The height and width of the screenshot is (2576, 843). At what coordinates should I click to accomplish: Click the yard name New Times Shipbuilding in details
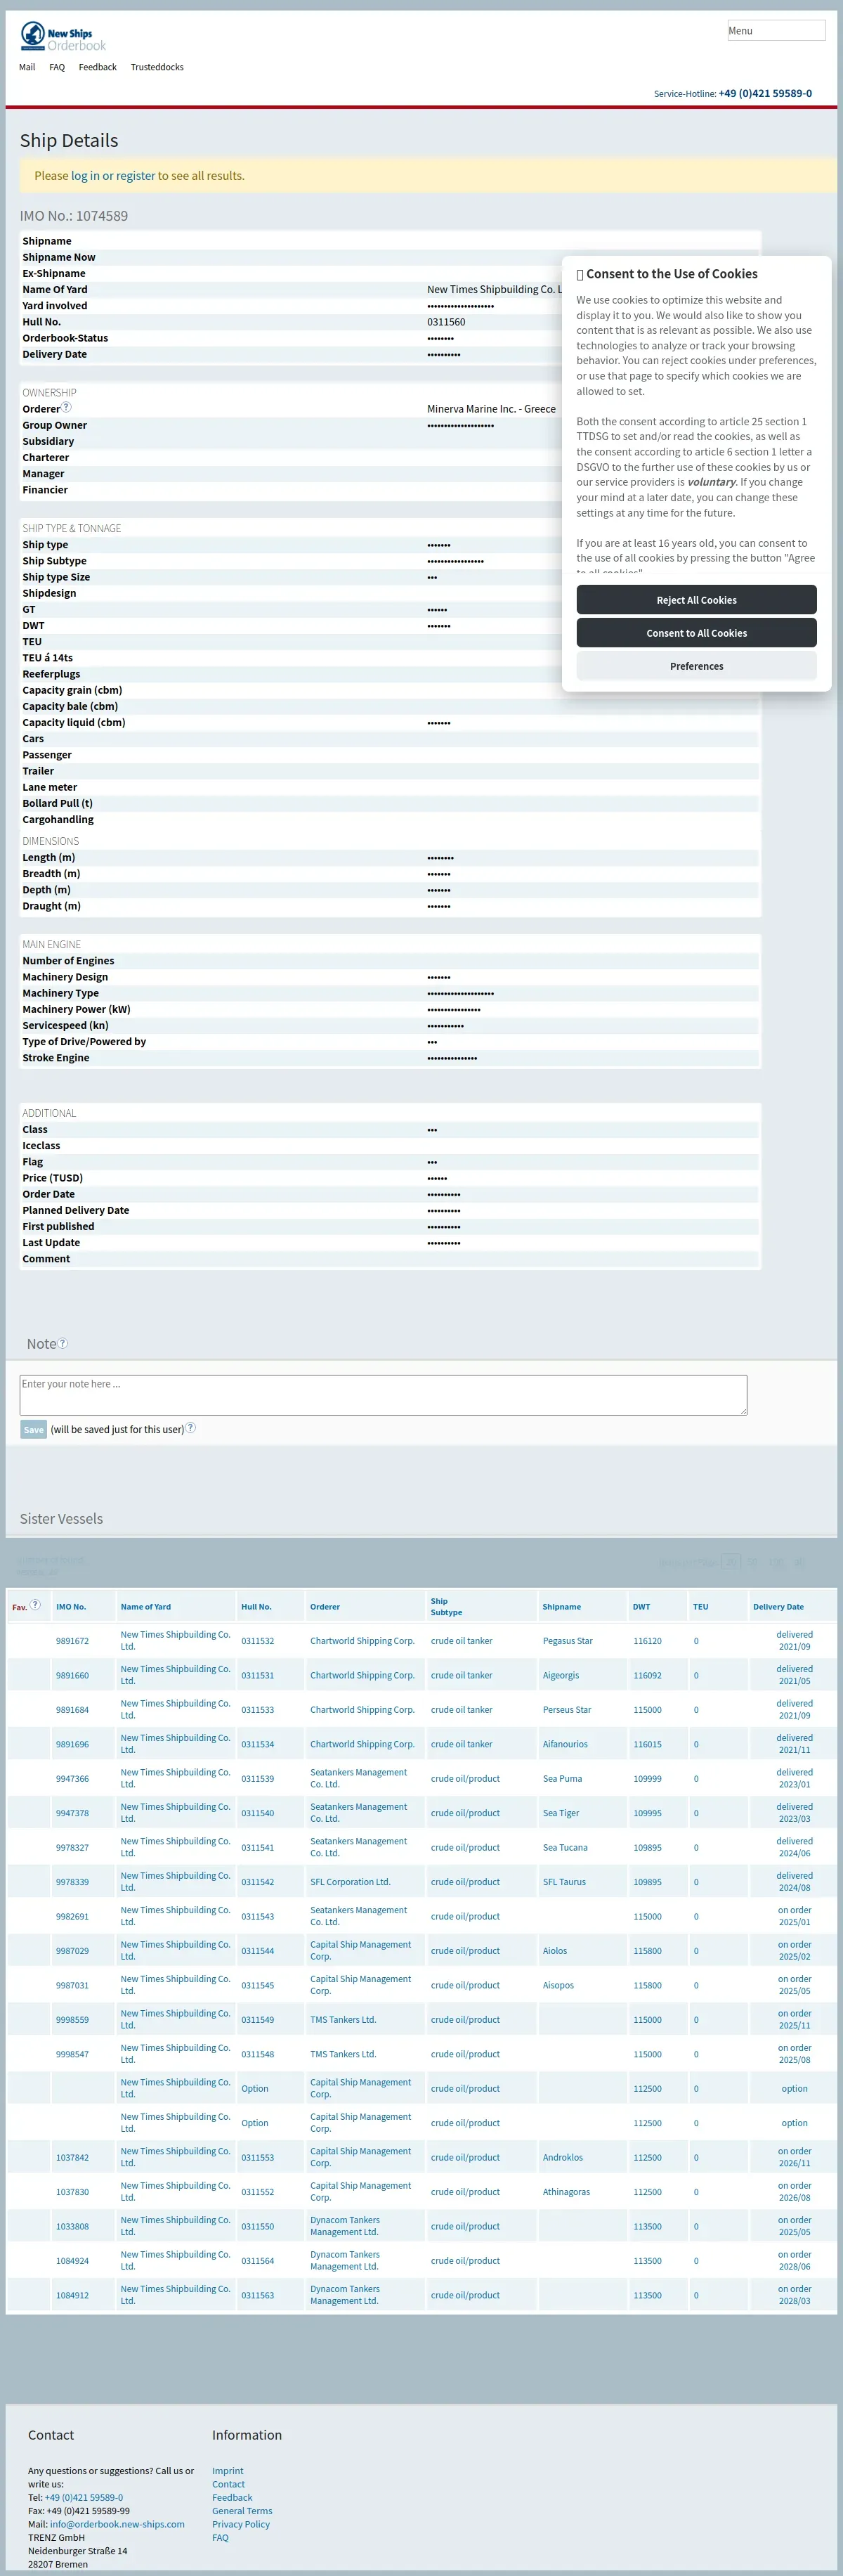494,290
